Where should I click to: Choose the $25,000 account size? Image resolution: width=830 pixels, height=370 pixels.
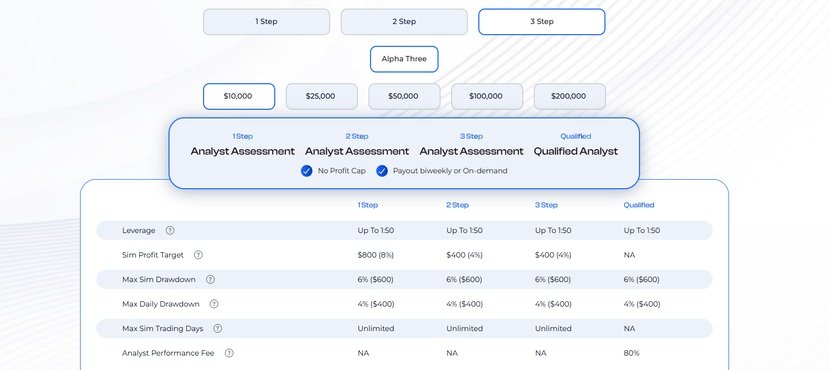321,96
